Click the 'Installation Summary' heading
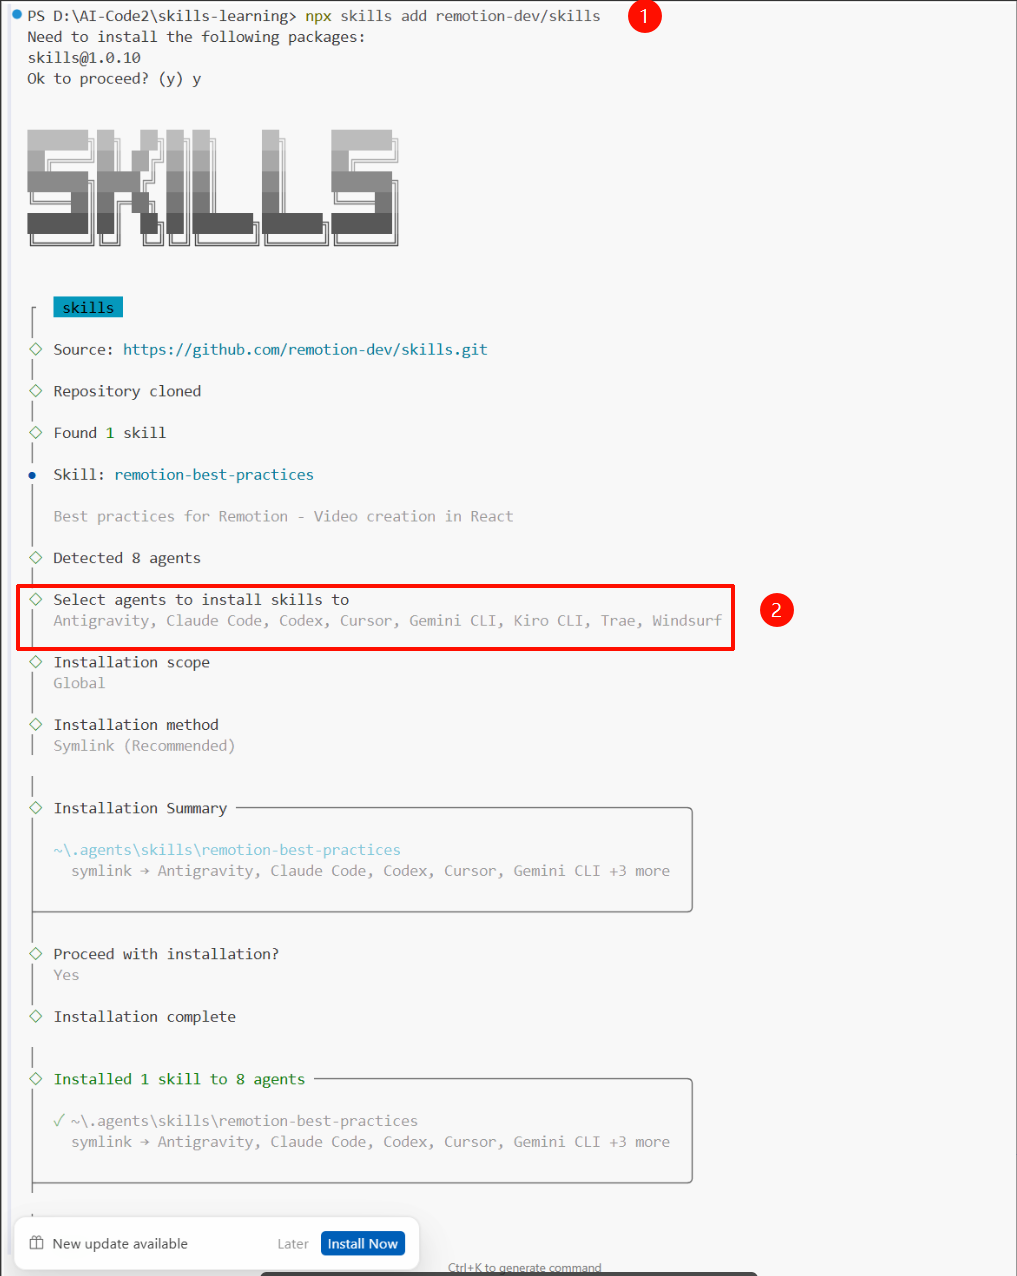The image size is (1017, 1276). point(140,808)
